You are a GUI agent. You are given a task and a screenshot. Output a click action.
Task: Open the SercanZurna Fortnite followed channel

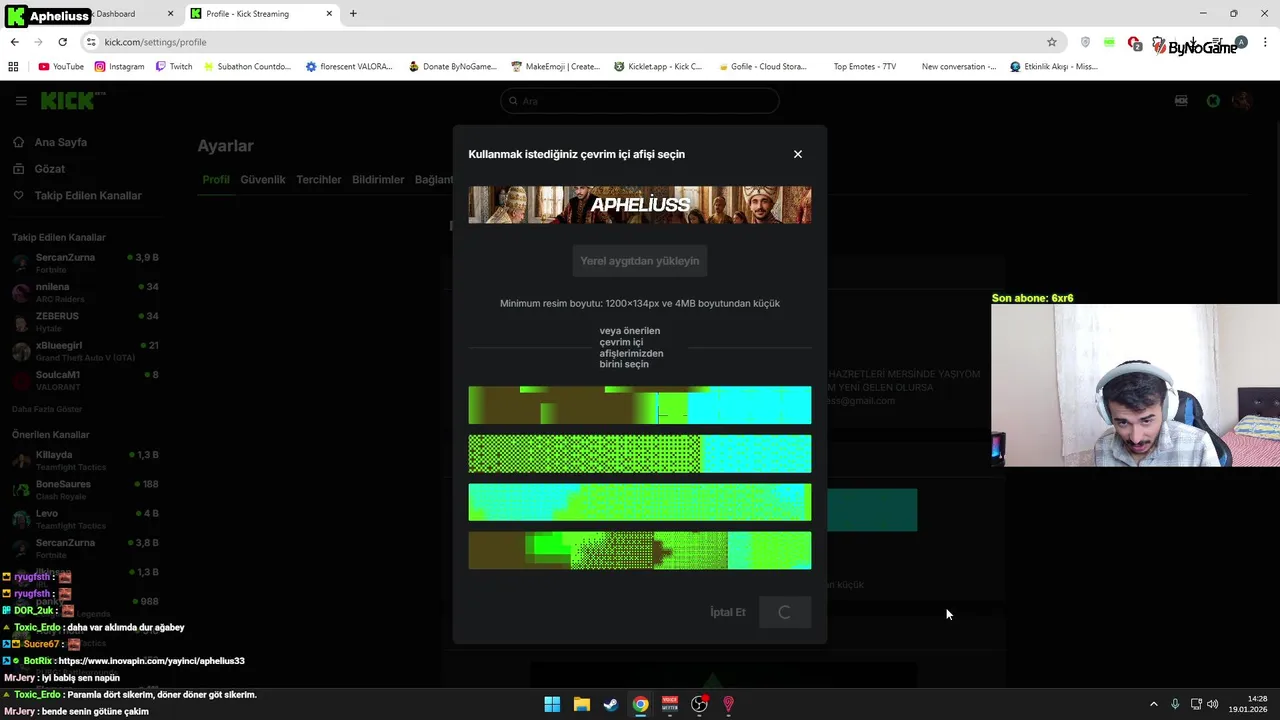click(x=85, y=263)
